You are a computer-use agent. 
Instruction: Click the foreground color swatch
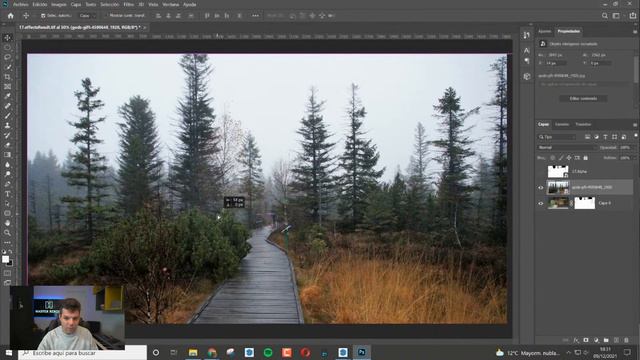coord(5,259)
